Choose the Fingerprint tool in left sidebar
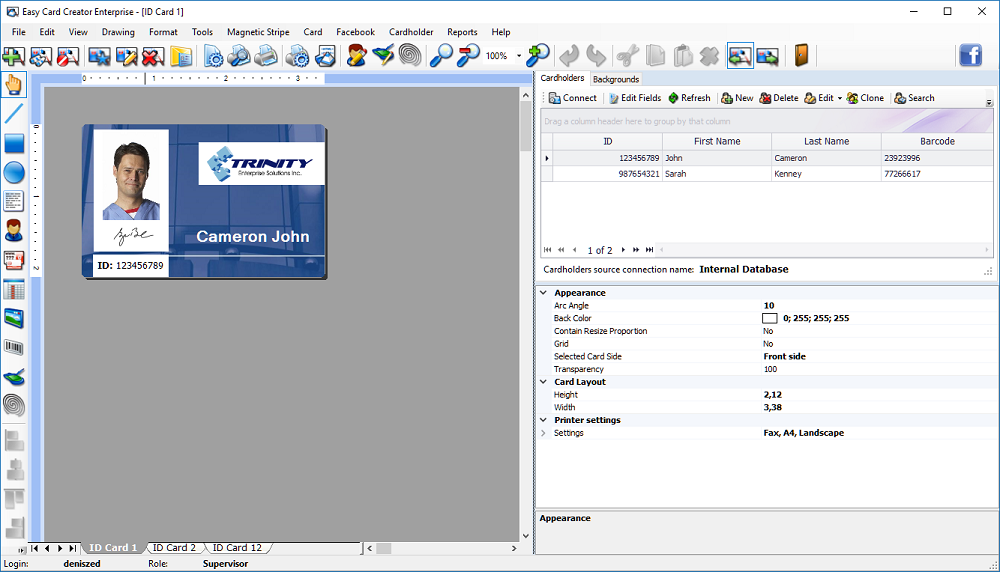The width and height of the screenshot is (1000, 572). [x=14, y=405]
